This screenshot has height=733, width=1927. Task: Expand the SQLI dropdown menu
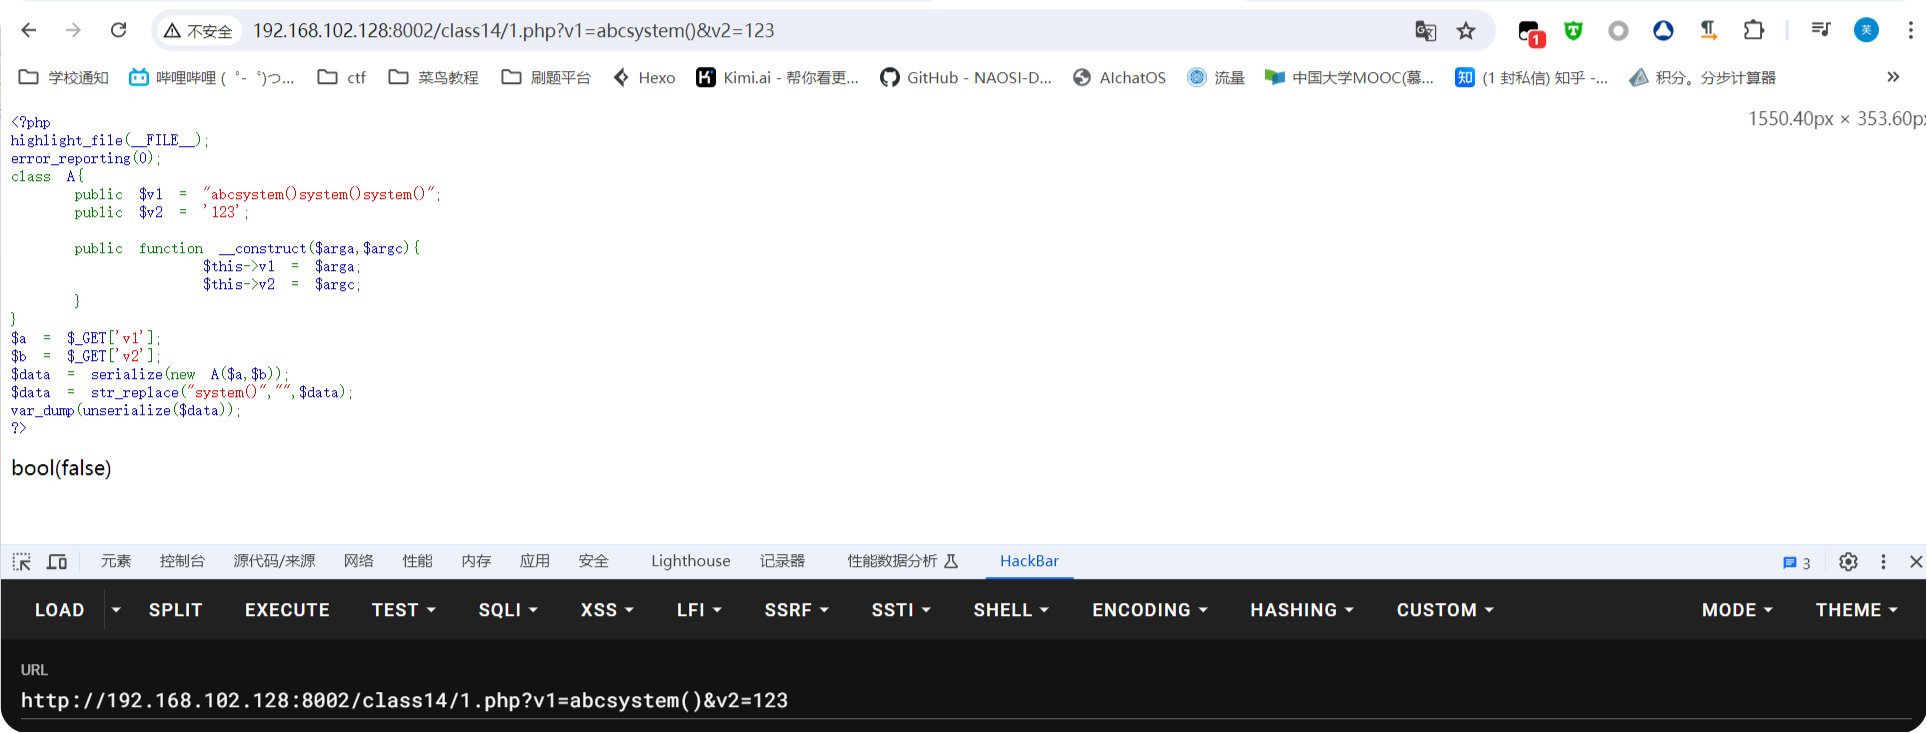coord(508,610)
